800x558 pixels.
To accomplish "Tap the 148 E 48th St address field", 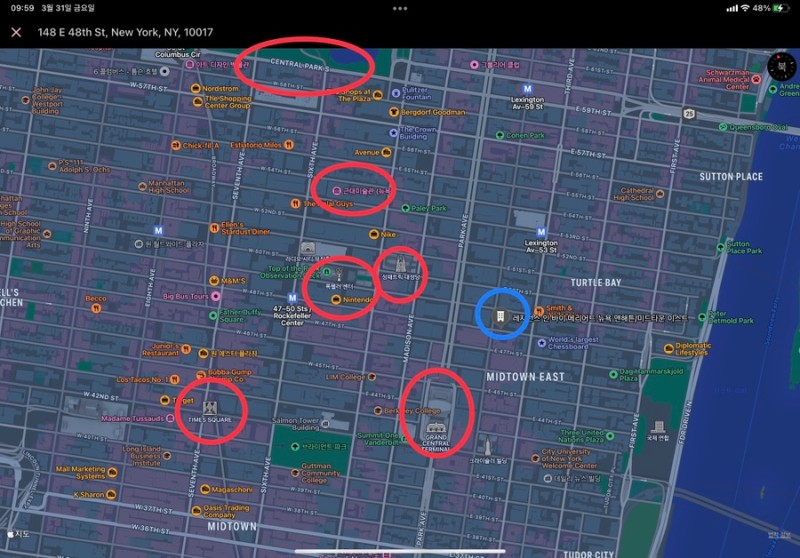I will point(125,32).
